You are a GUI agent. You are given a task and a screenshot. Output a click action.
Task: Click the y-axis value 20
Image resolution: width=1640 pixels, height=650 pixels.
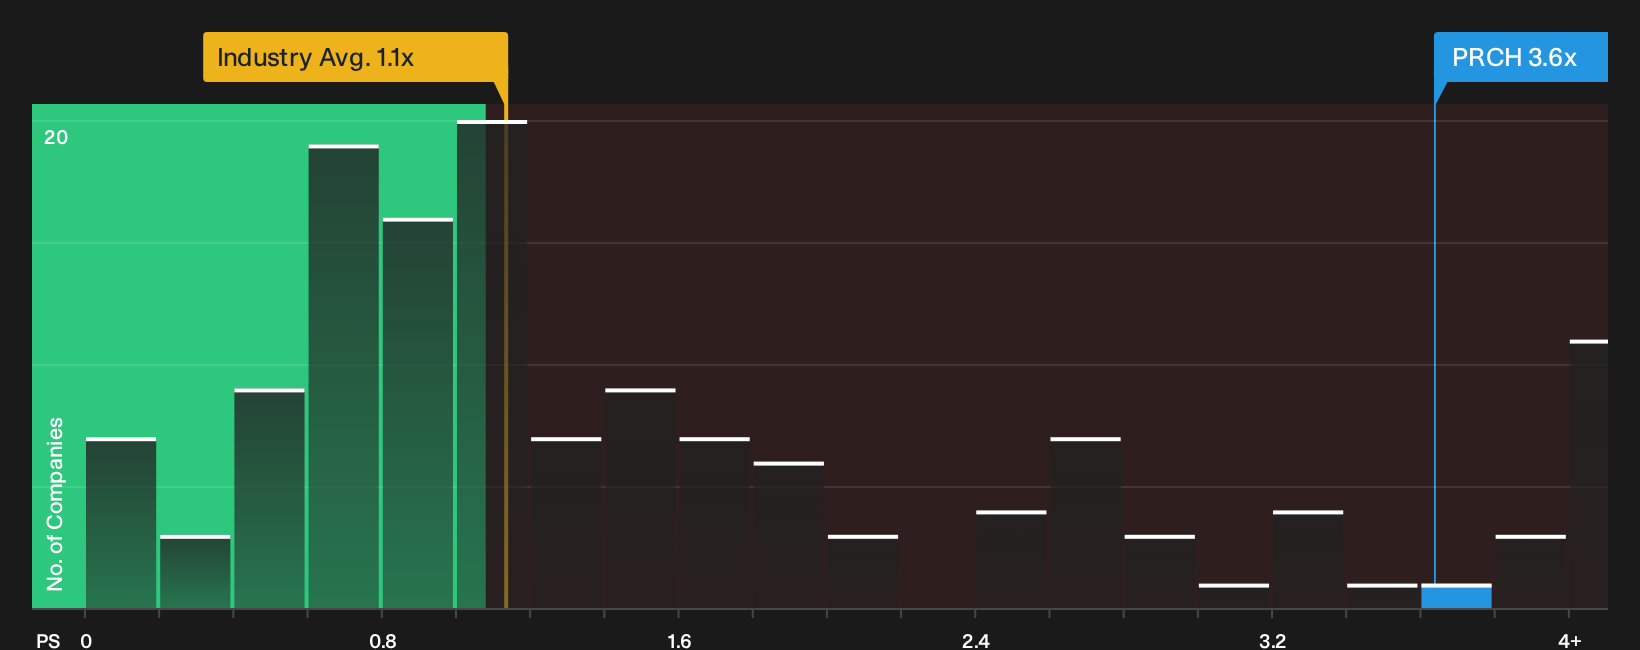pyautogui.click(x=56, y=137)
